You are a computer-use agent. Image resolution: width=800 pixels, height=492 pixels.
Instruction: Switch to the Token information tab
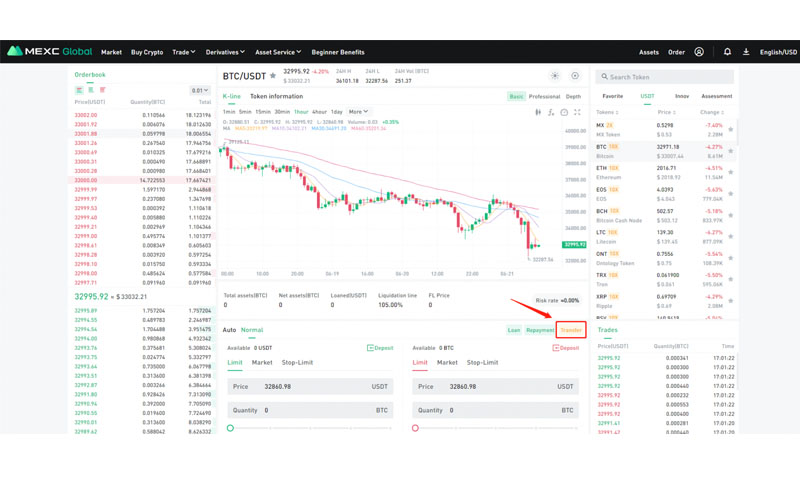(x=277, y=96)
